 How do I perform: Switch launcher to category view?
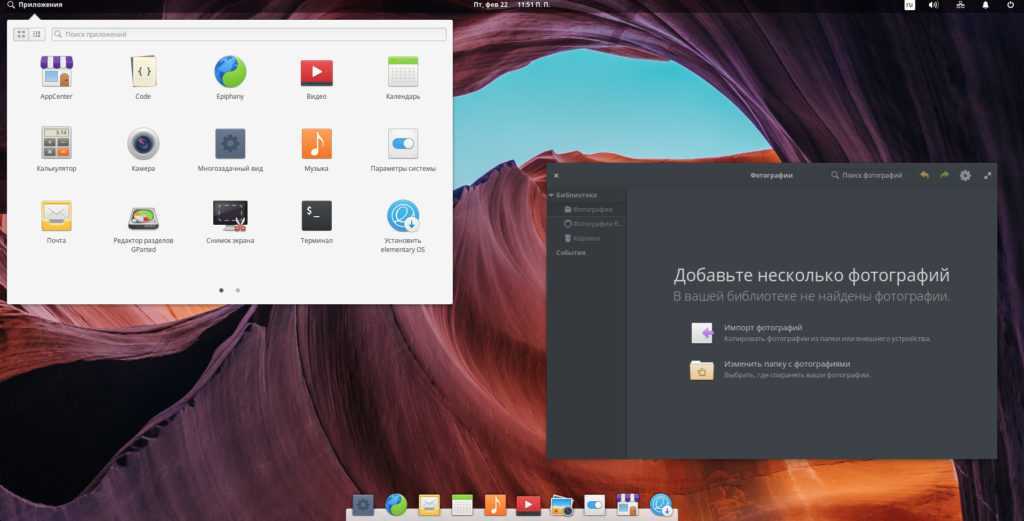[37, 34]
